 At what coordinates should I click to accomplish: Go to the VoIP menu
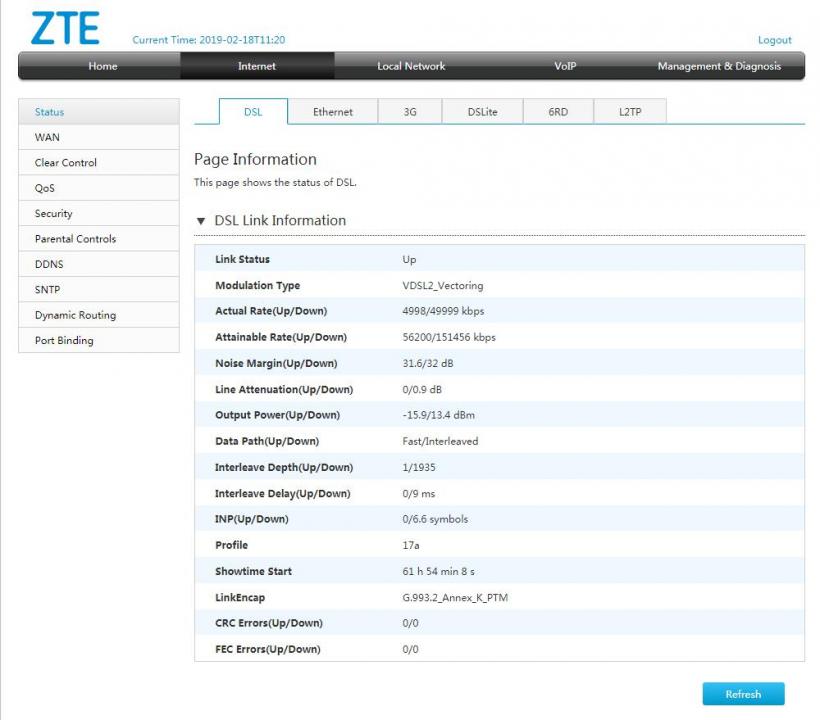pos(565,66)
